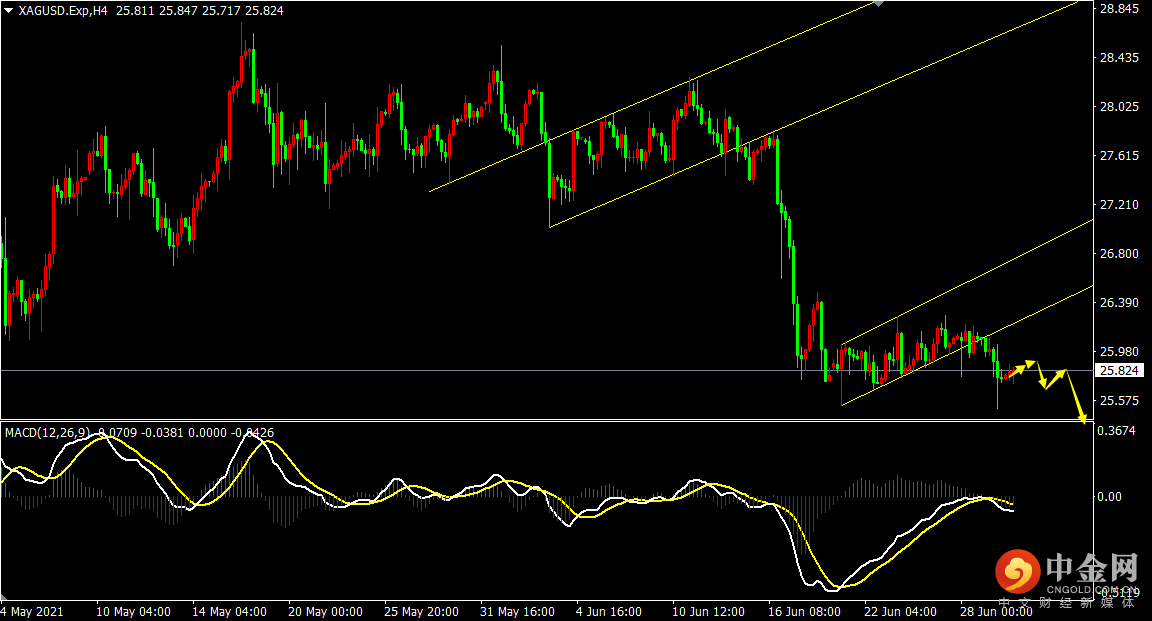Click the 4 May 2021 date label
Viewport: 1152px width, 621px height.
32,611
